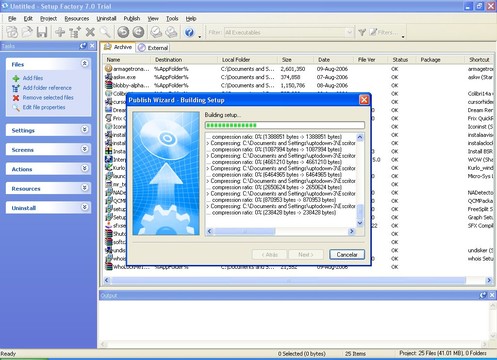Sort by the Status column header
497x360 pixels.
coord(403,60)
